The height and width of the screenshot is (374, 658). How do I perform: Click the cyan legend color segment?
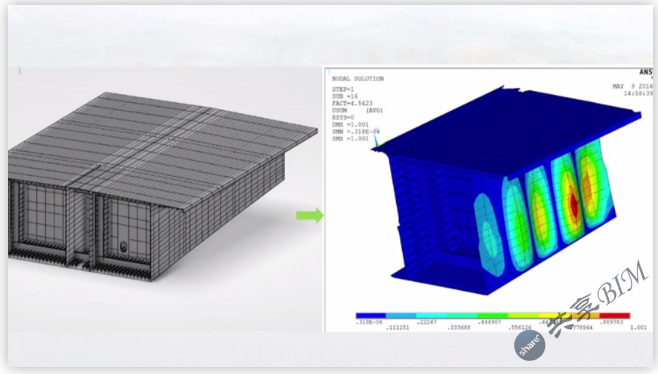pyautogui.click(x=432, y=315)
